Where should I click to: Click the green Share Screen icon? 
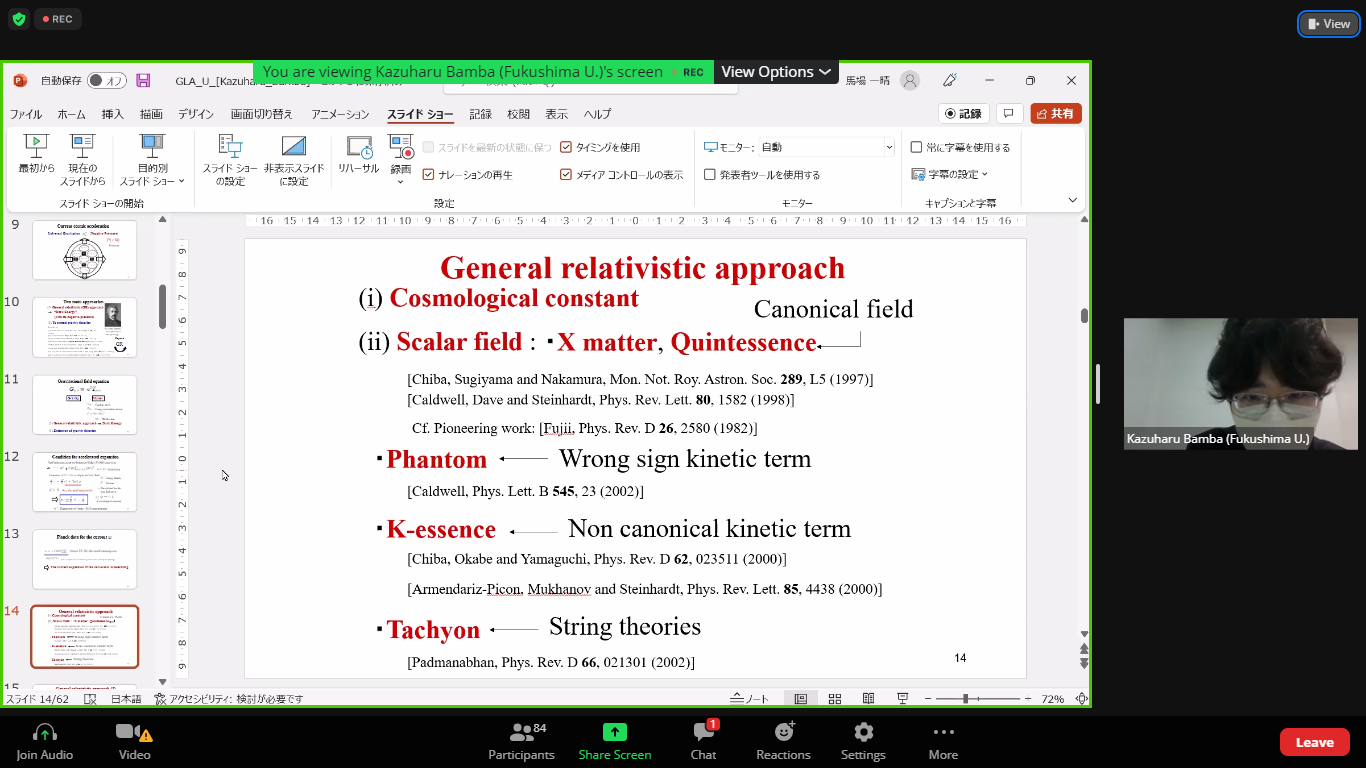click(x=615, y=733)
